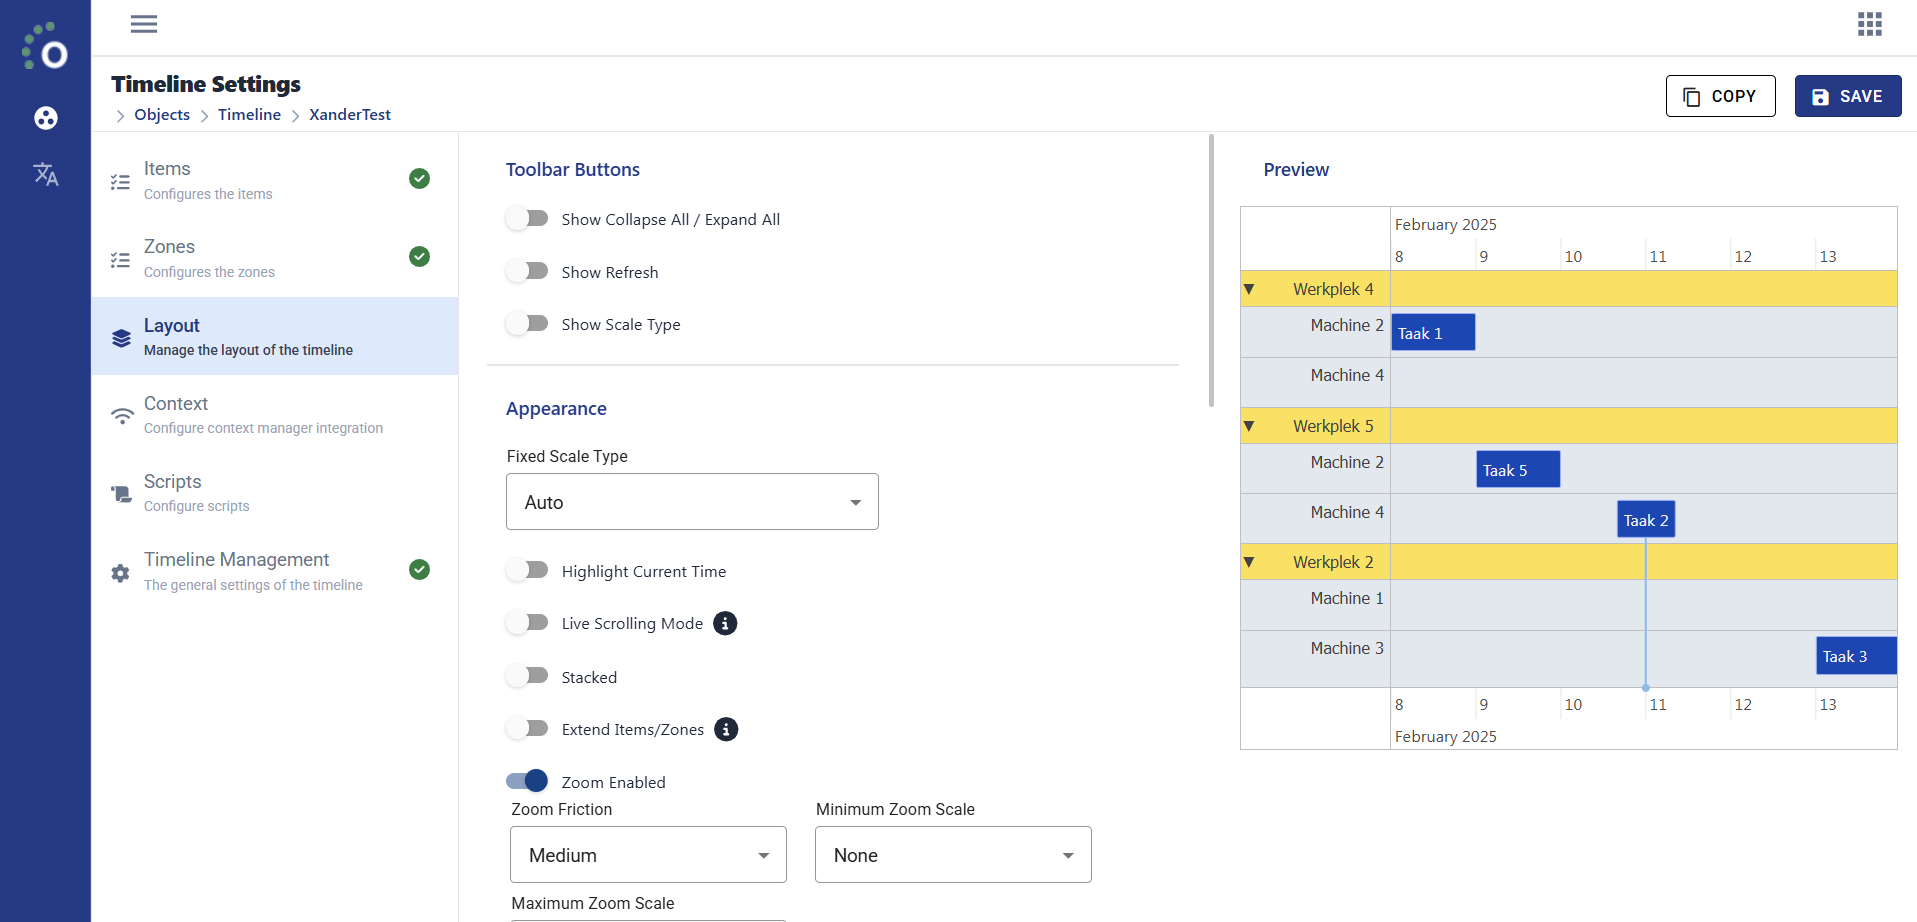Screen dimensions: 1917x922
Task: Open the Context settings section
Action: (x=275, y=415)
